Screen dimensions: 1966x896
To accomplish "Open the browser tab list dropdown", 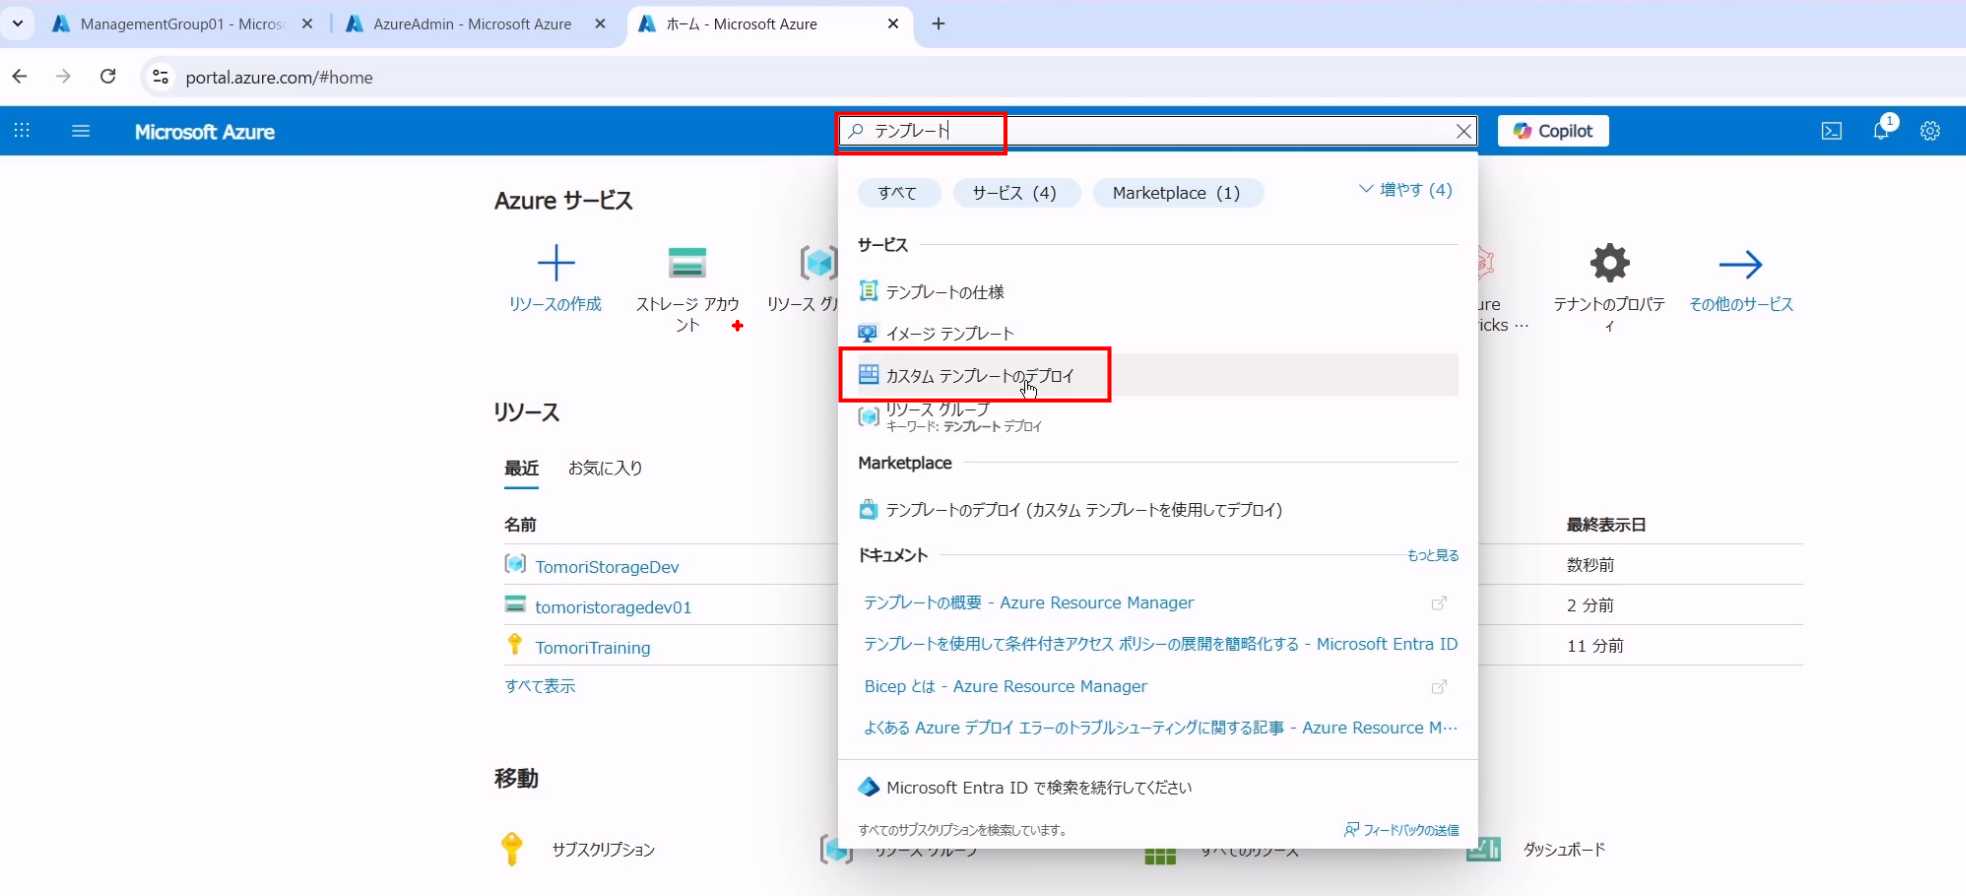I will pyautogui.click(x=17, y=23).
